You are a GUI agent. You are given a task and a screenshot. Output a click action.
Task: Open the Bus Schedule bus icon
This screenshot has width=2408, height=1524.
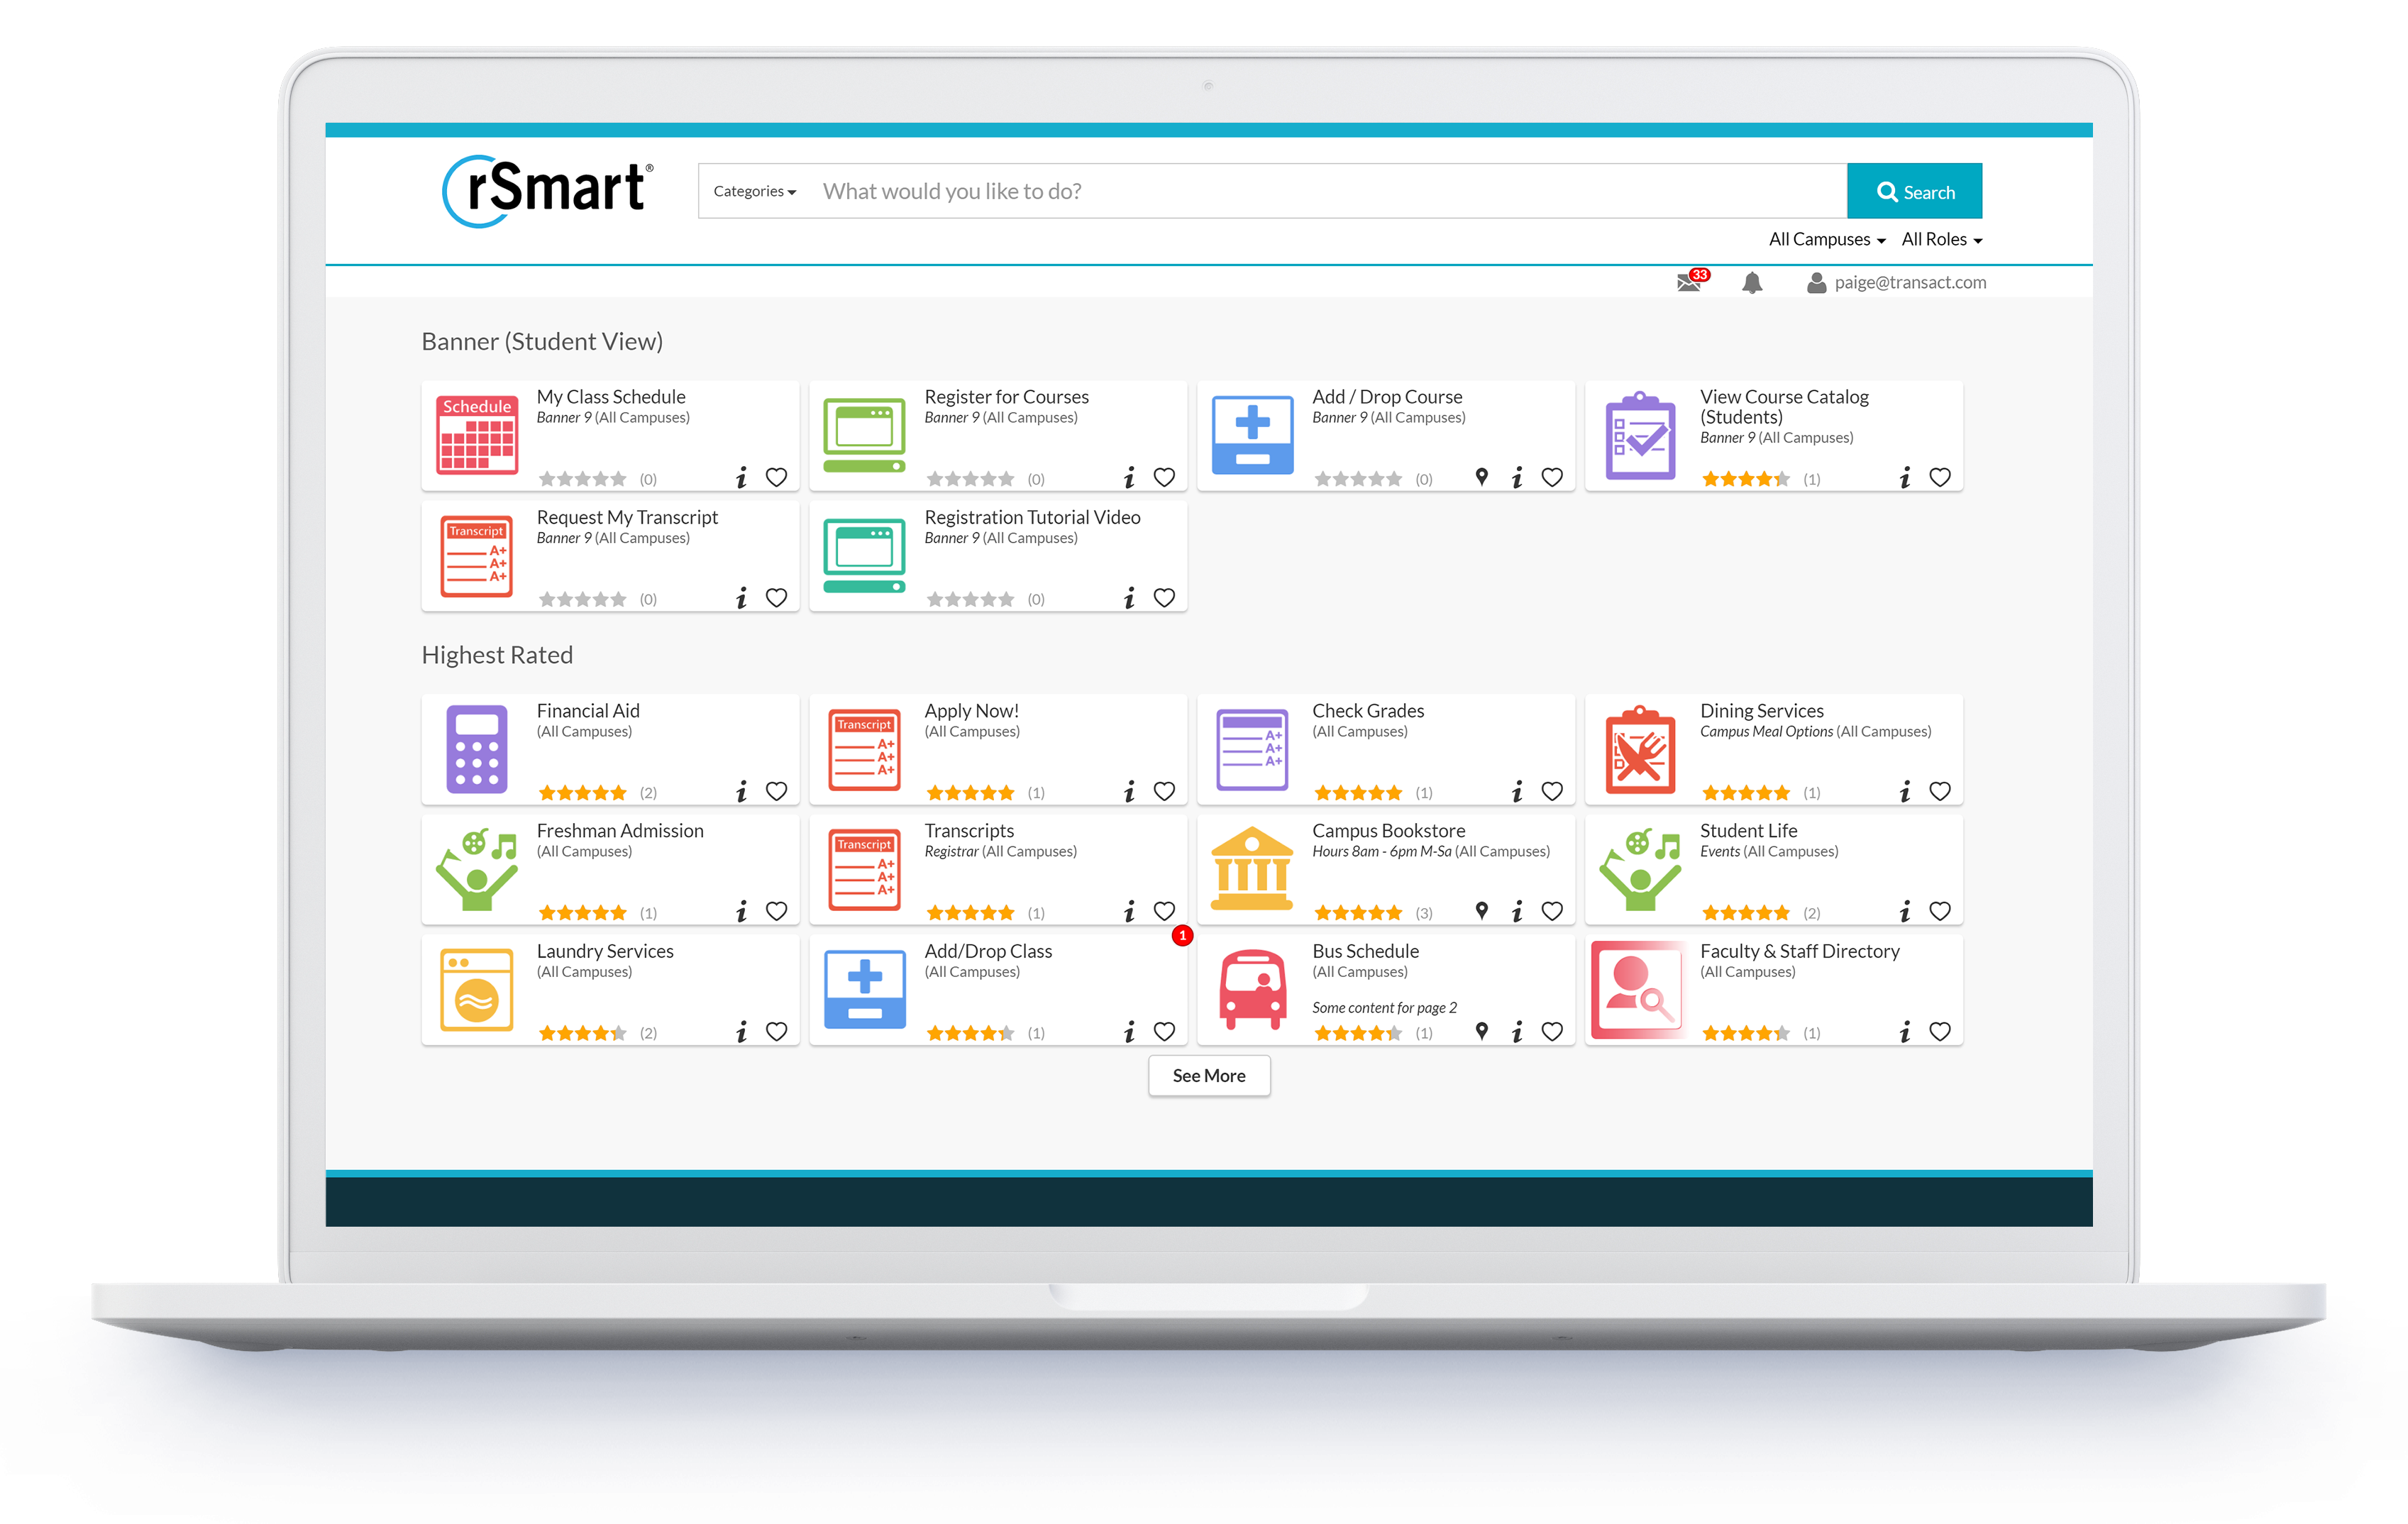(x=1252, y=989)
